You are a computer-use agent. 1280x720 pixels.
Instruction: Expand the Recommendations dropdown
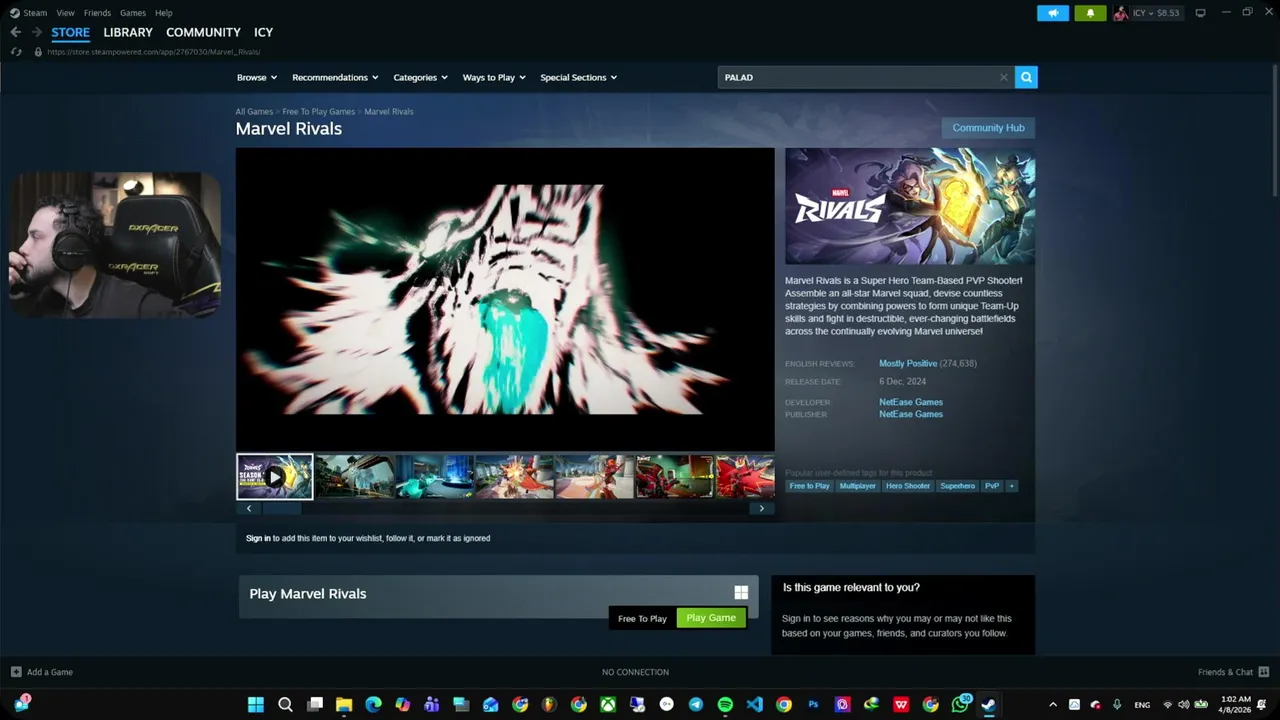(335, 77)
